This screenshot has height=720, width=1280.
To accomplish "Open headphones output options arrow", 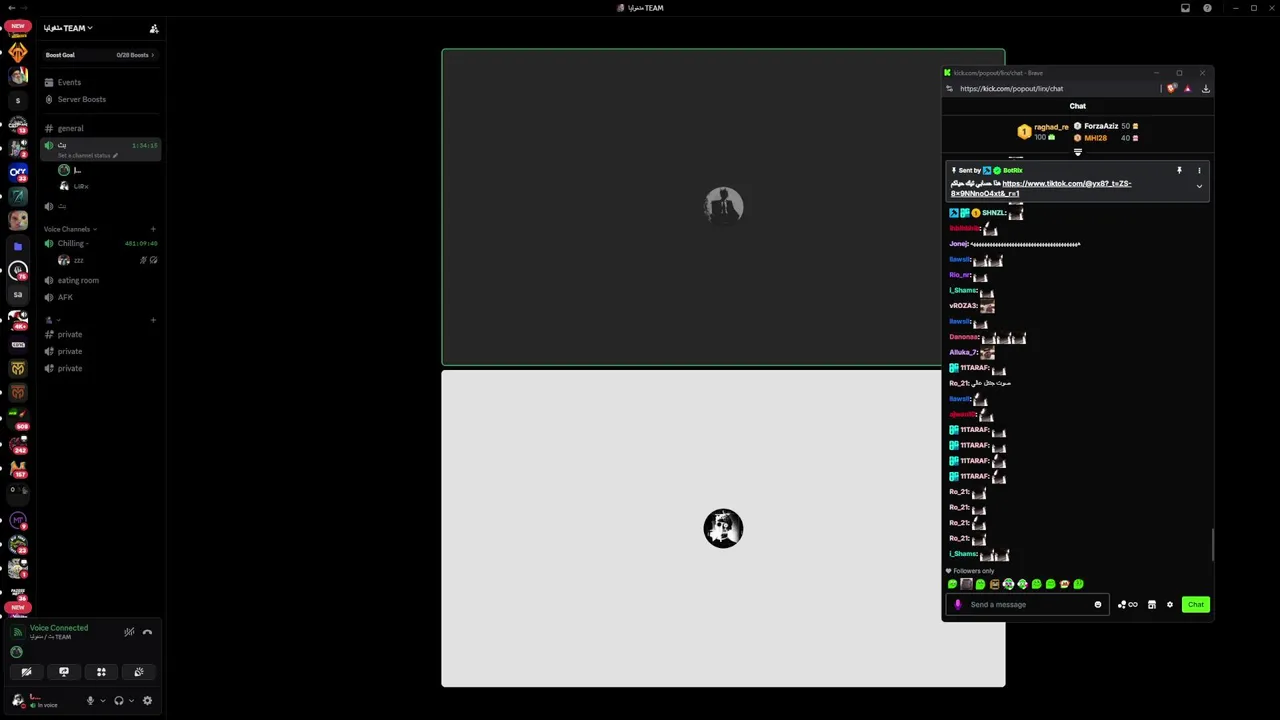I will click(131, 701).
